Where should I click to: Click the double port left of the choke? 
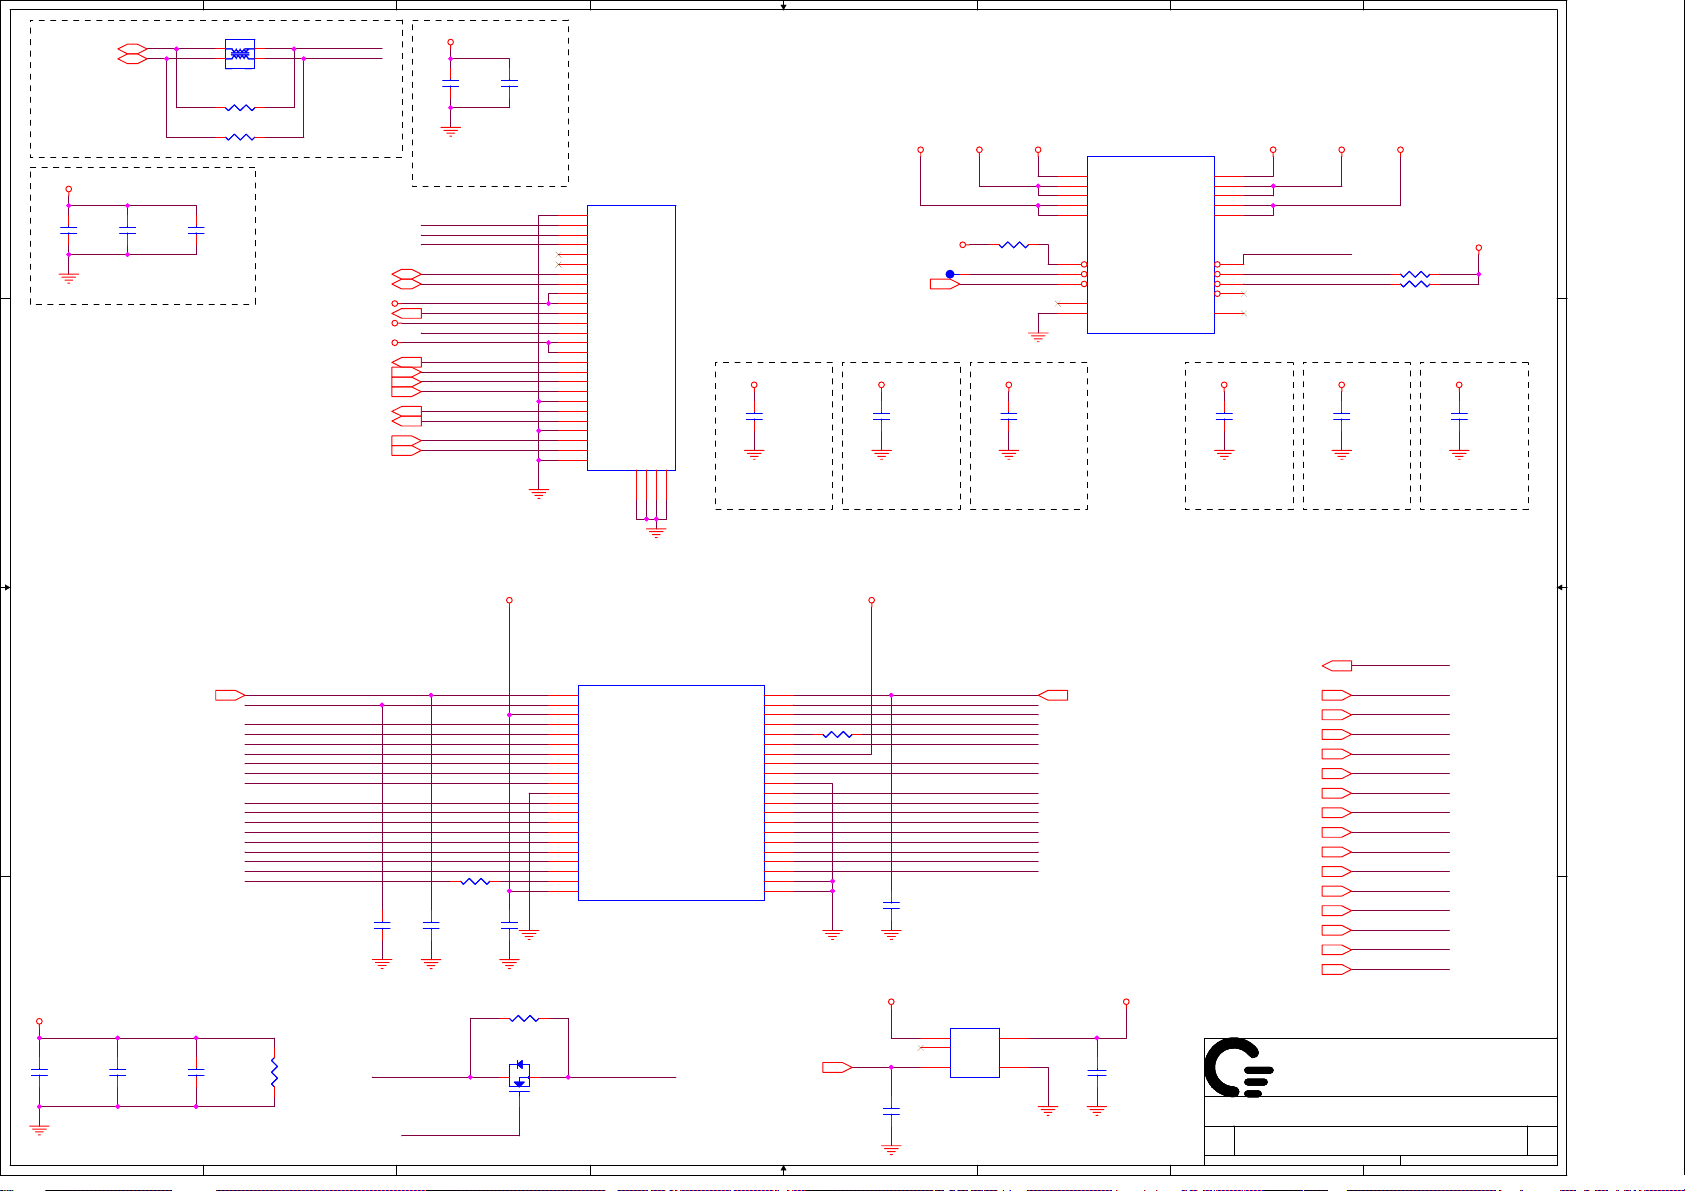tap(132, 53)
